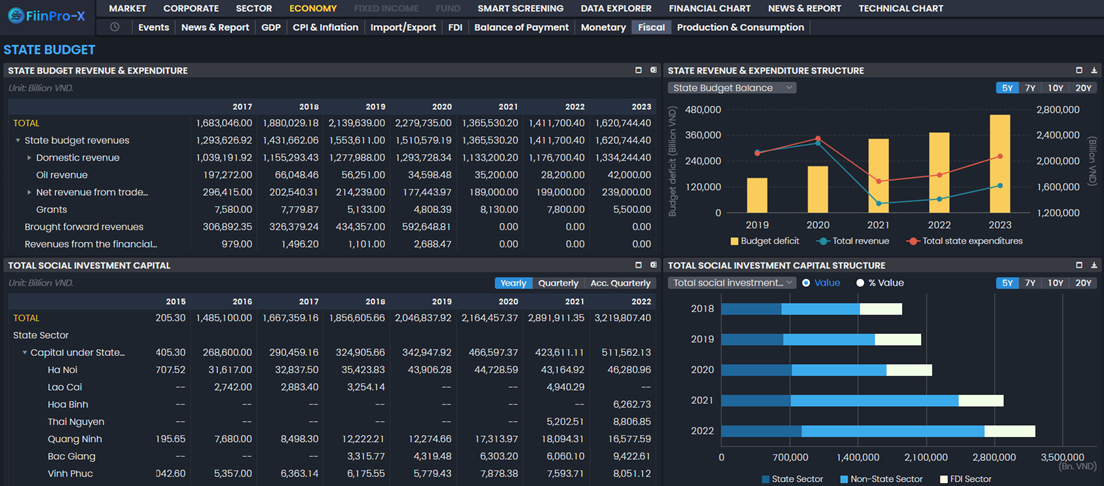The image size is (1104, 486).
Task: Download the State Revenue & Expenditure Structure chart
Action: [x=1094, y=70]
